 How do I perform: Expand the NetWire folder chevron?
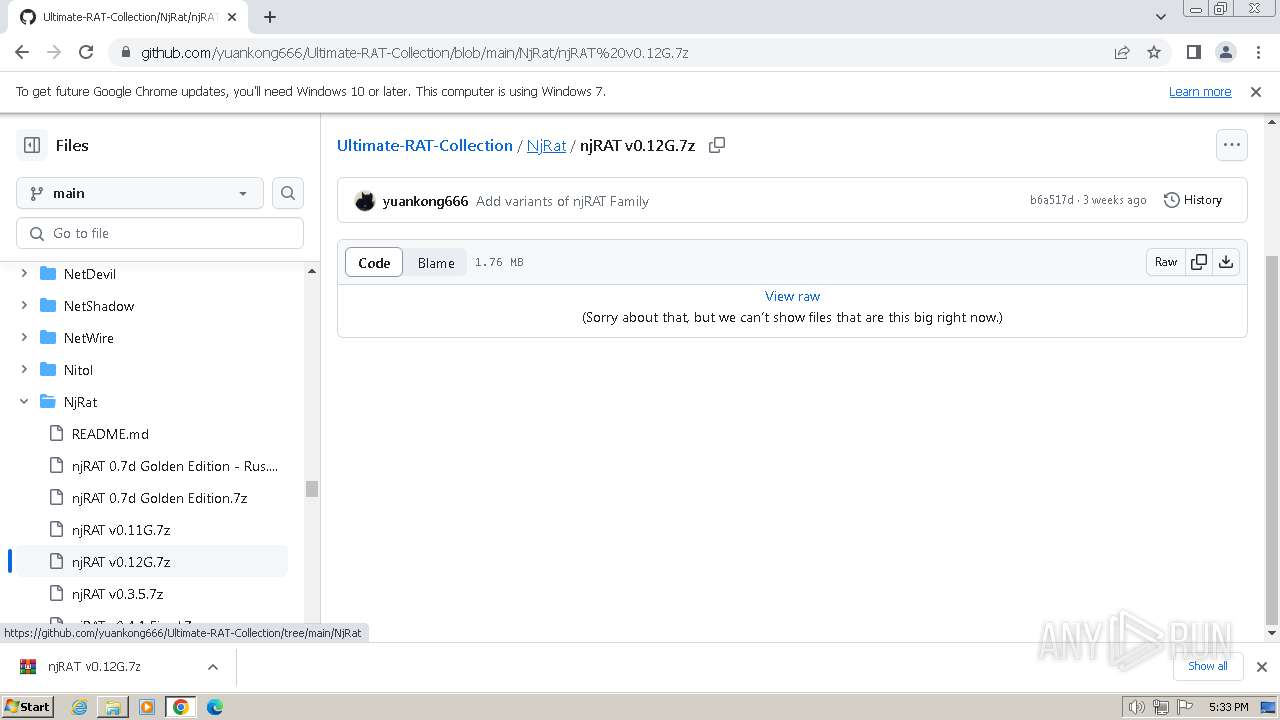(24, 338)
